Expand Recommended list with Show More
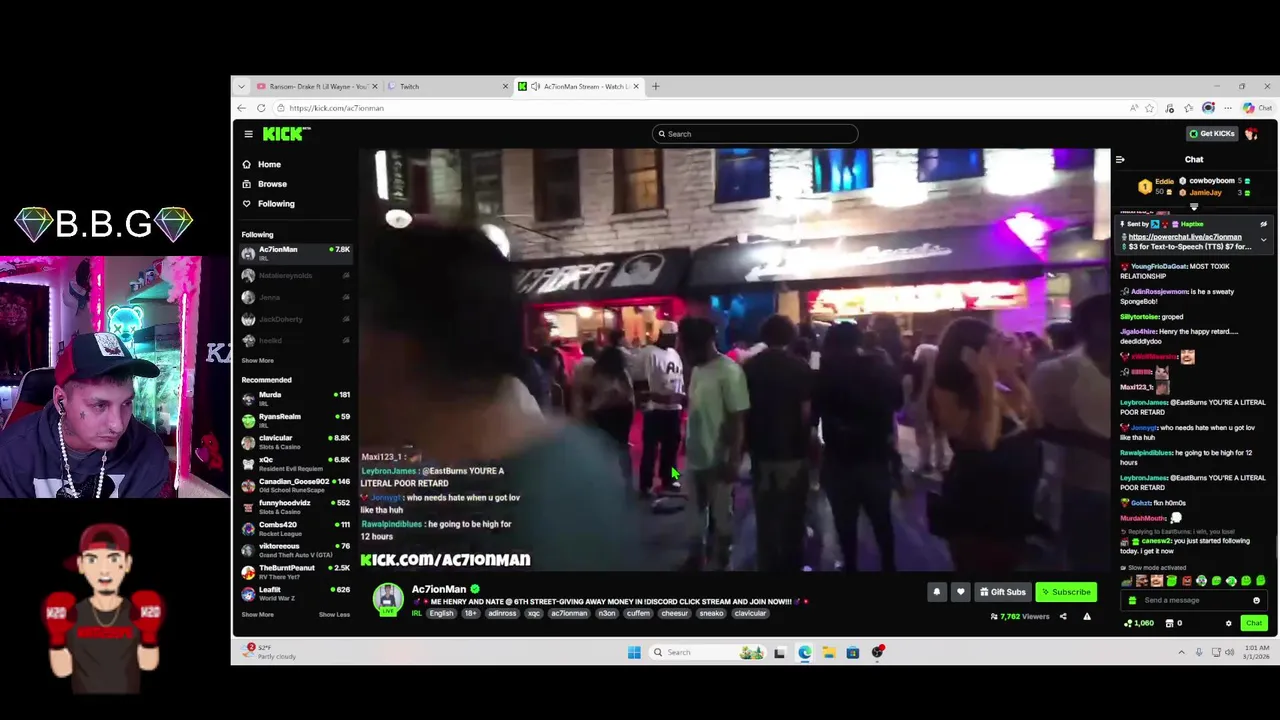Image resolution: width=1280 pixels, height=720 pixels. click(257, 614)
